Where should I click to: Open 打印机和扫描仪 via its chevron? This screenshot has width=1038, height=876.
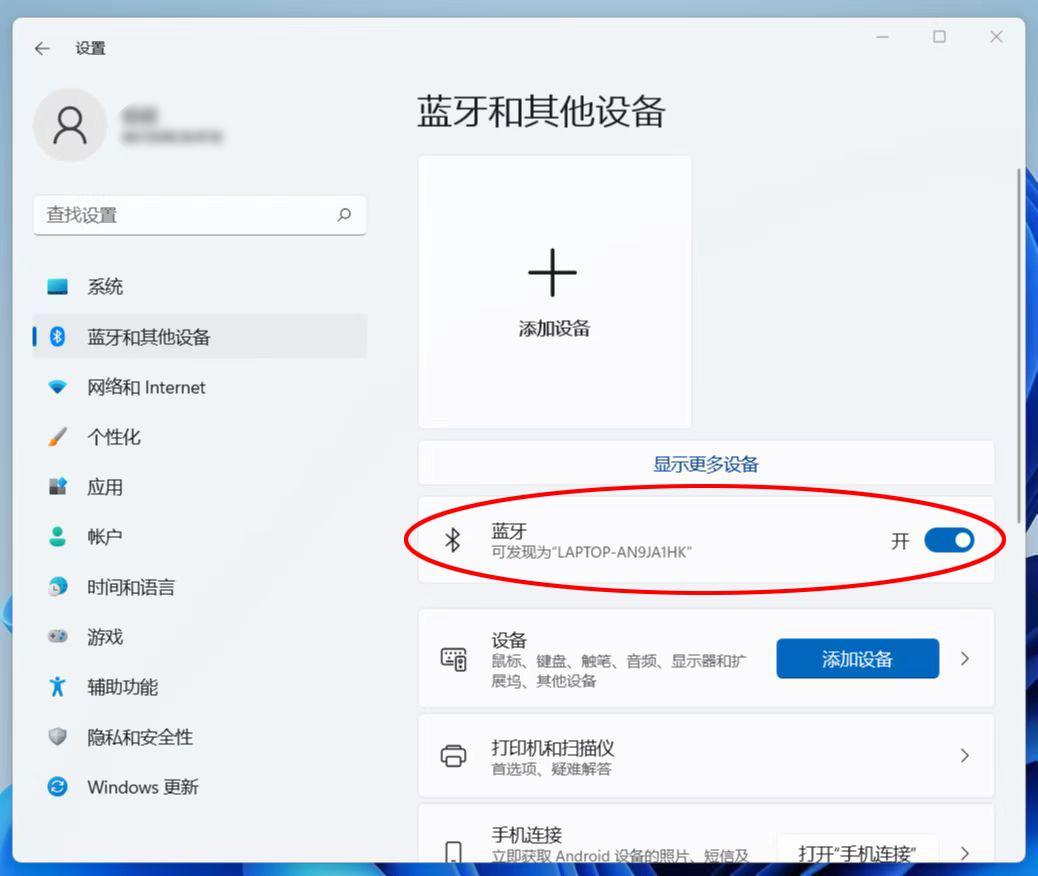coord(965,755)
